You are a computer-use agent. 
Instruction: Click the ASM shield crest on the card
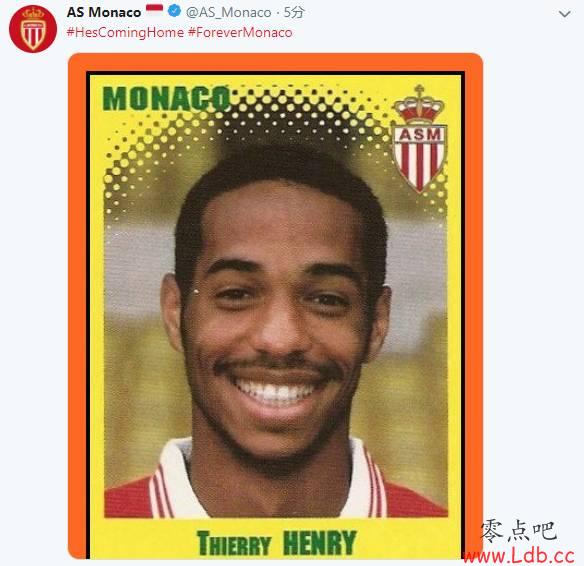(419, 158)
